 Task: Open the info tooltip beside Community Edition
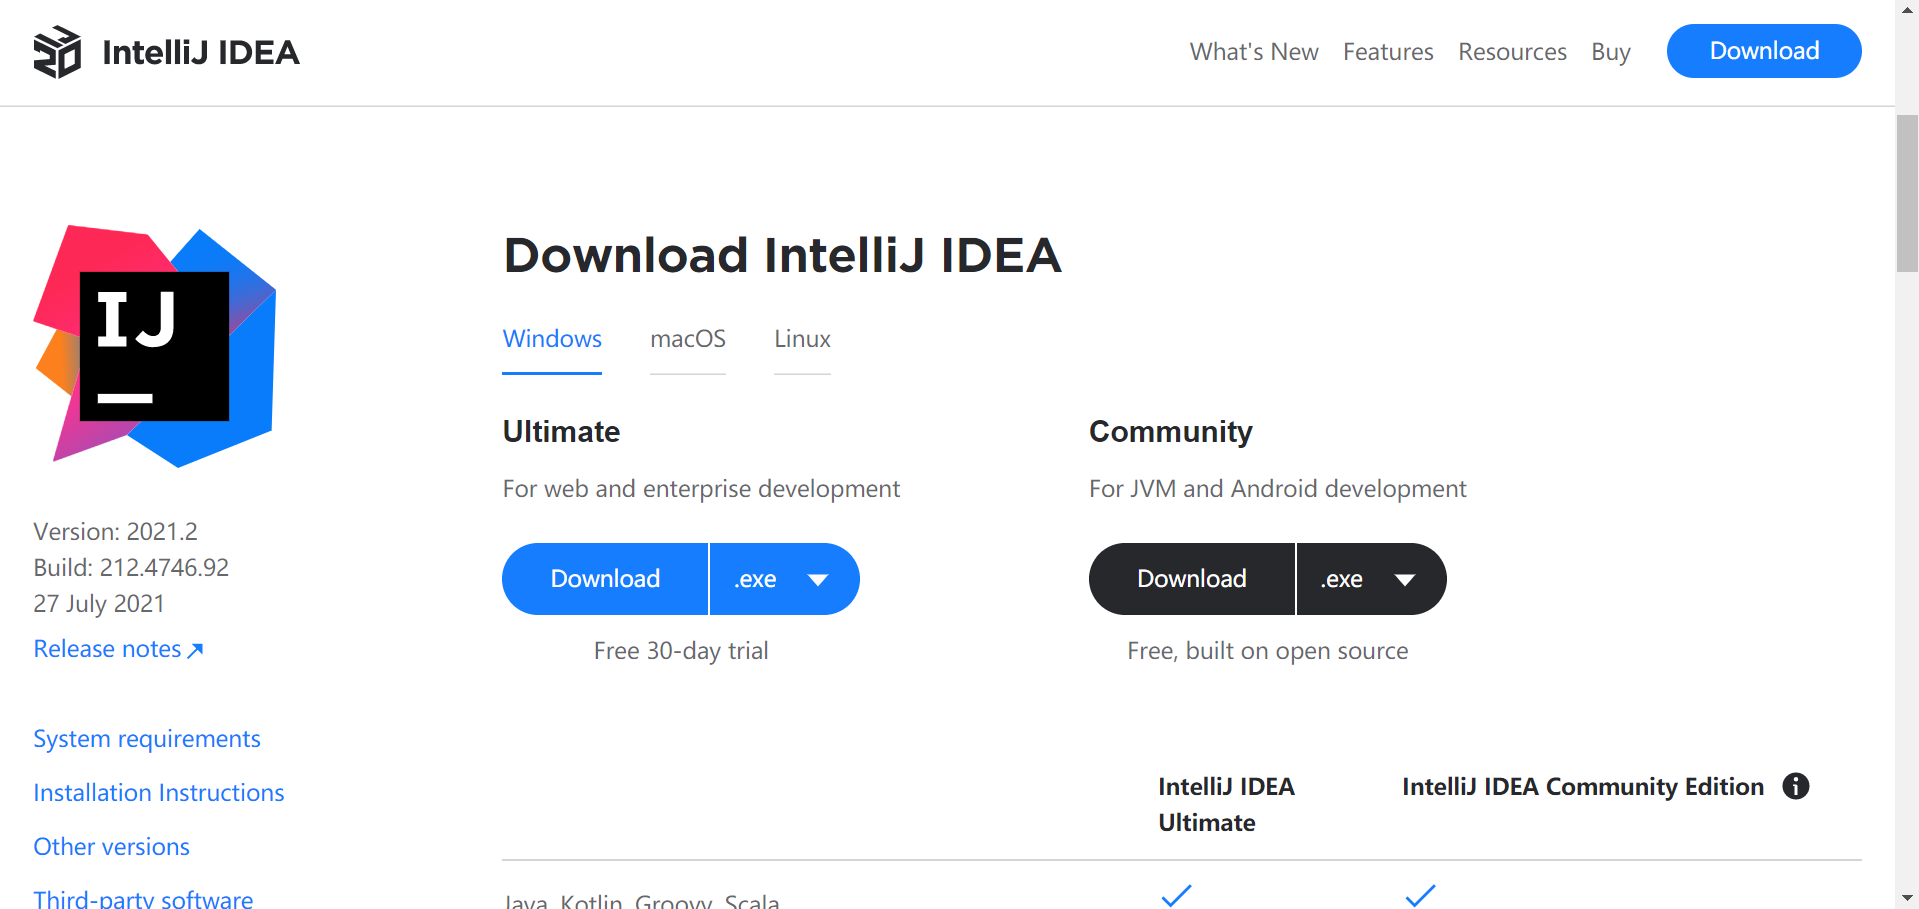click(x=1796, y=787)
